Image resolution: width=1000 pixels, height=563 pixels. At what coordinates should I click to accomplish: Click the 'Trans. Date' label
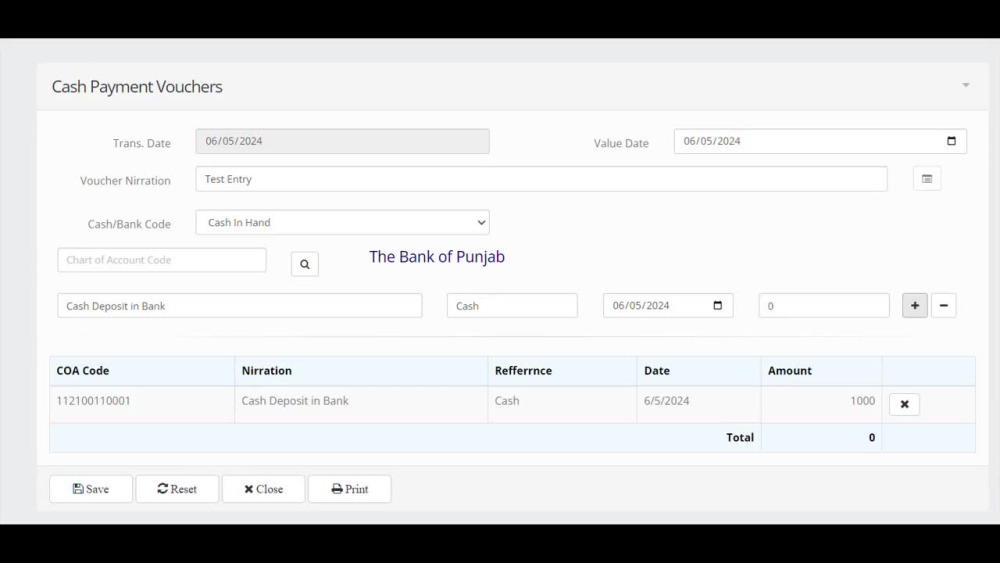point(142,143)
